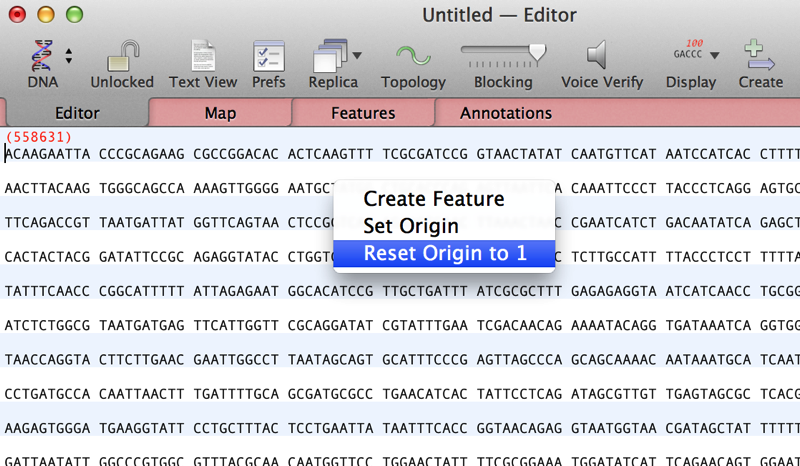Click the Replica windows icon

(328, 55)
